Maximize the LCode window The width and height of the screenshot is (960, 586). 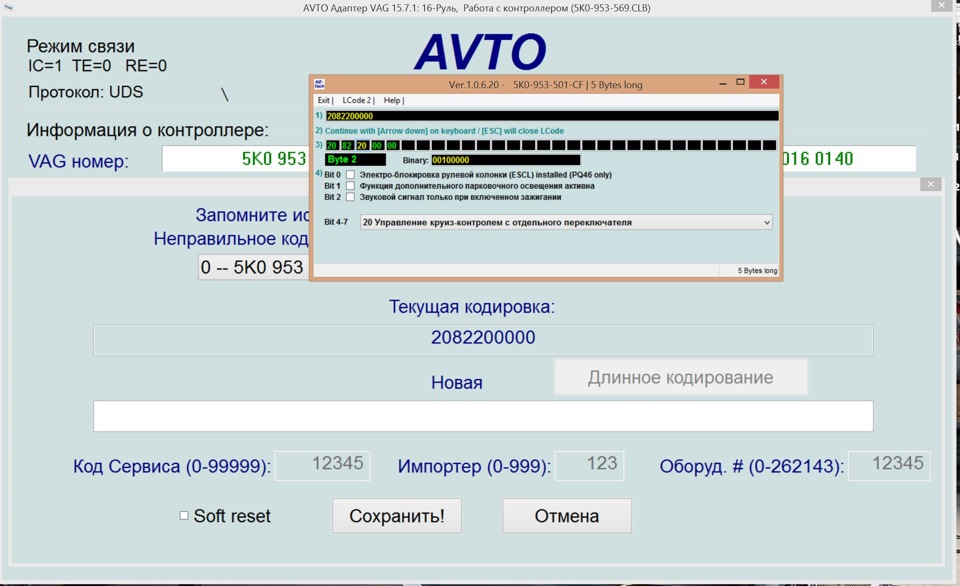(x=740, y=82)
